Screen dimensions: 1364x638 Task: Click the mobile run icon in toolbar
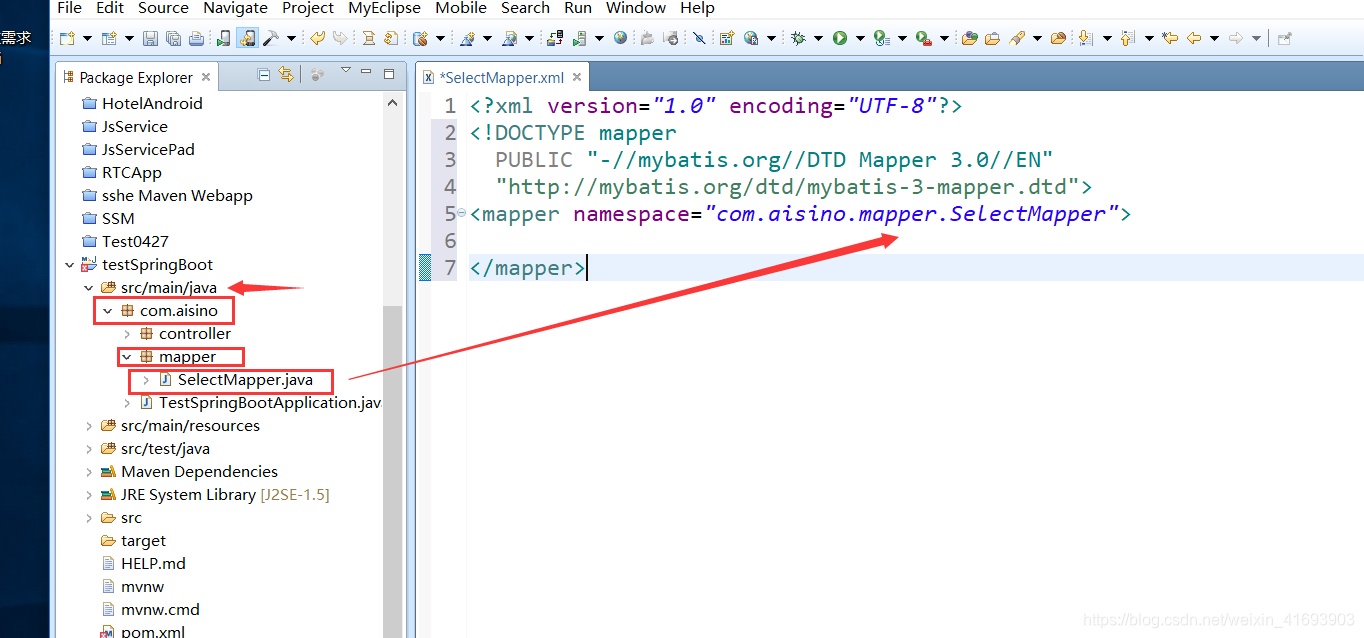[x=224, y=38]
